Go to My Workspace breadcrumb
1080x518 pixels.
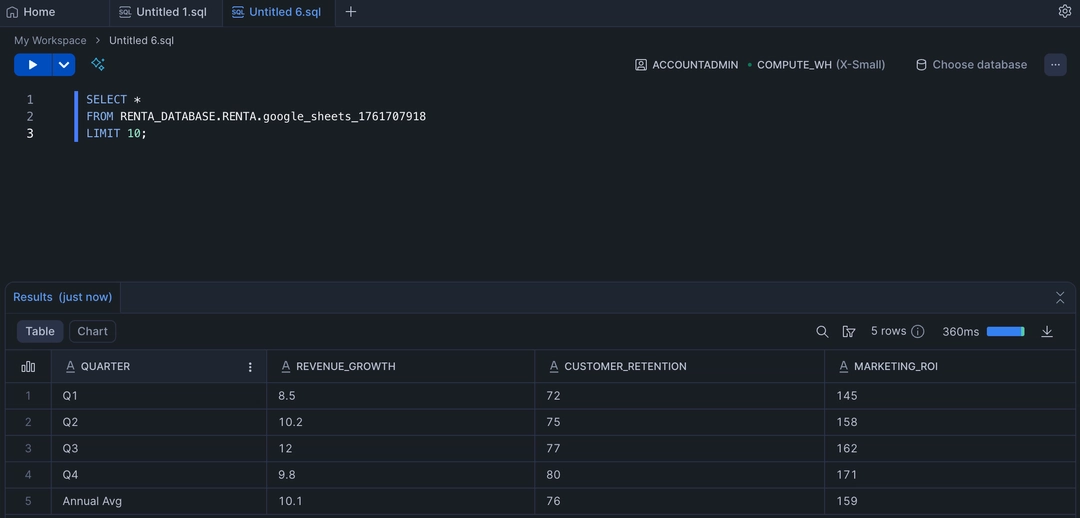(50, 41)
